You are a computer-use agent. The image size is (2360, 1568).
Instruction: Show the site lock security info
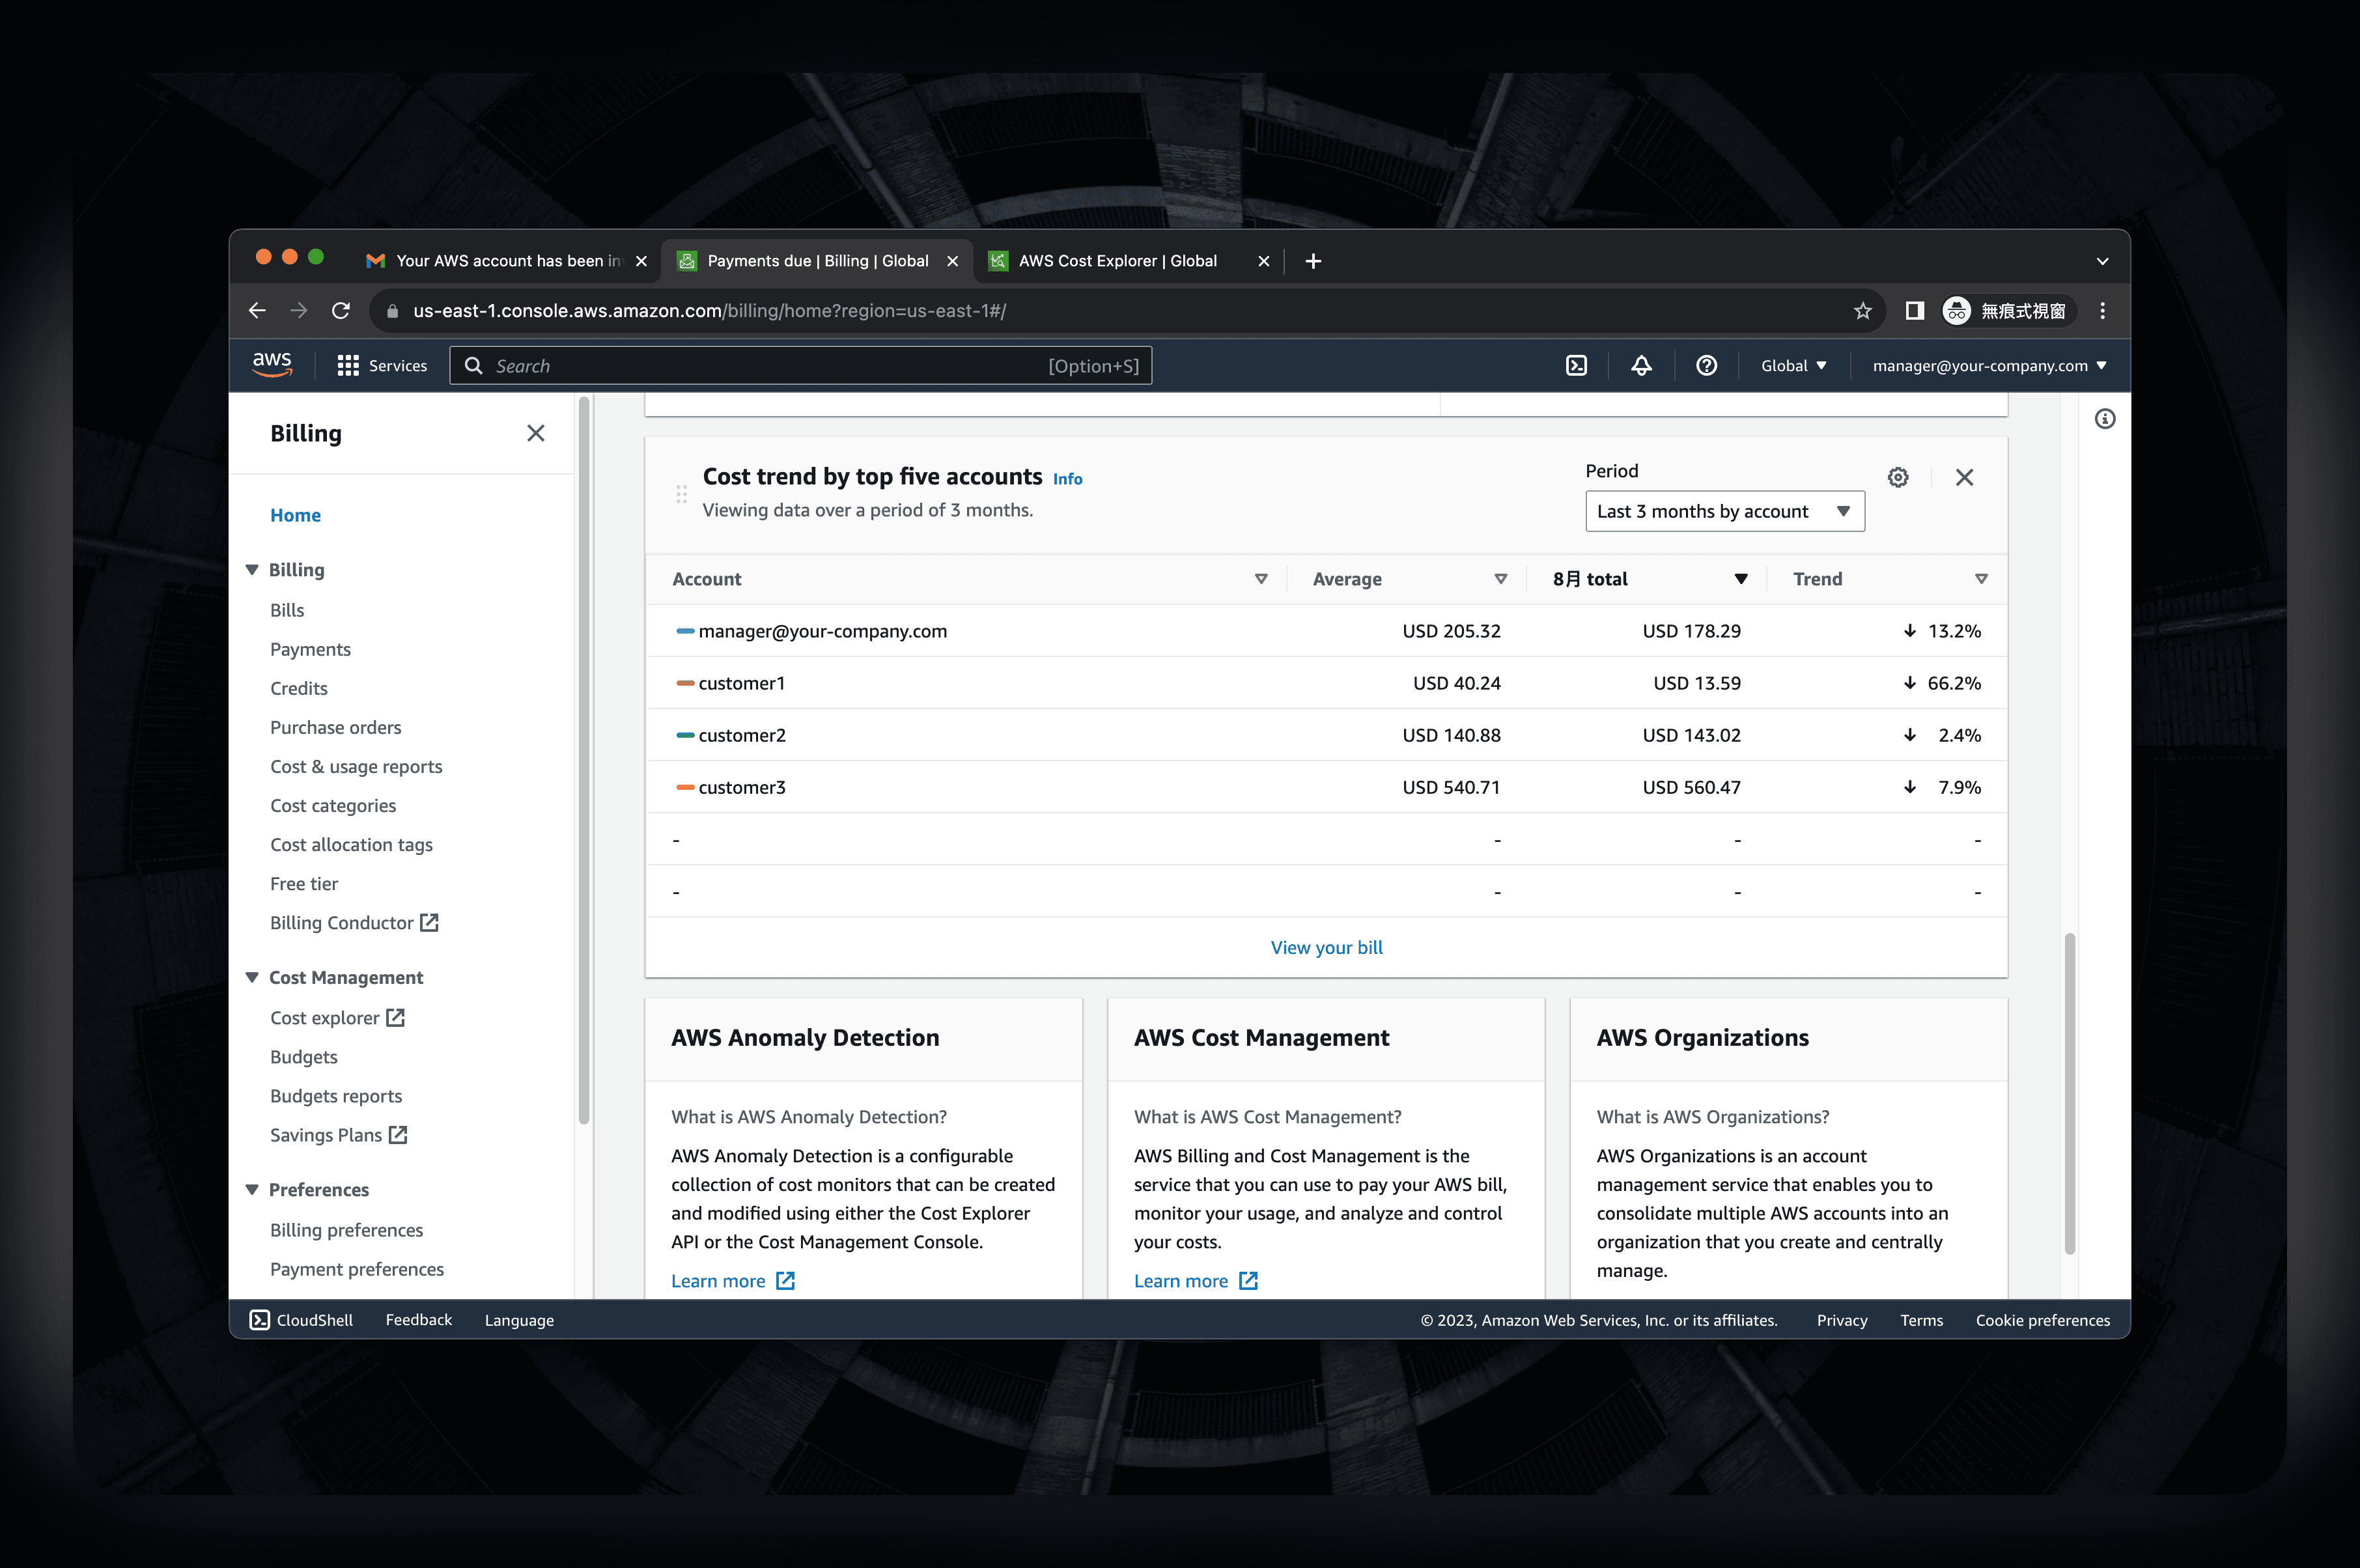[392, 311]
